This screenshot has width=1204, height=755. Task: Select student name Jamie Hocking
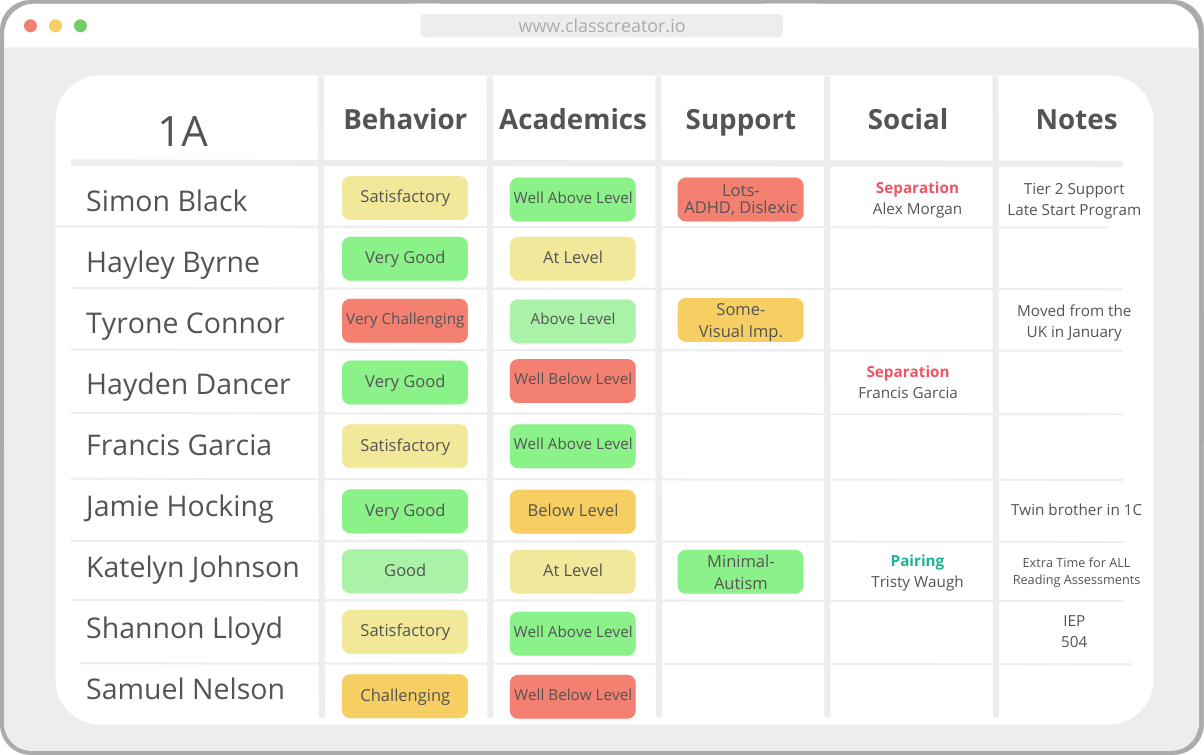[180, 506]
